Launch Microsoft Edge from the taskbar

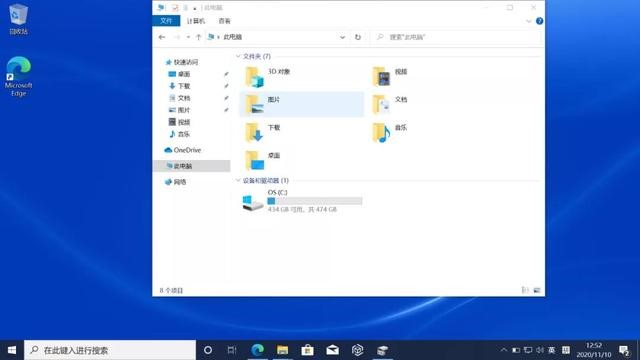(x=257, y=350)
